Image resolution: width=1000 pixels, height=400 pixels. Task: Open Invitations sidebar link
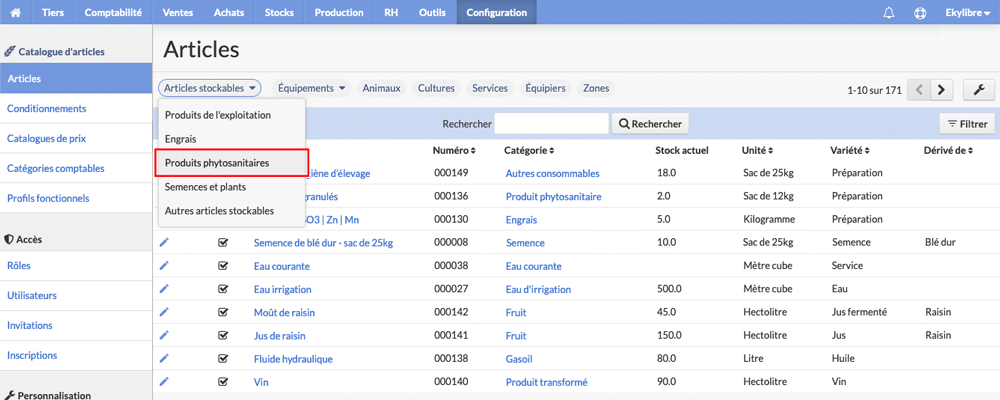click(x=76, y=325)
